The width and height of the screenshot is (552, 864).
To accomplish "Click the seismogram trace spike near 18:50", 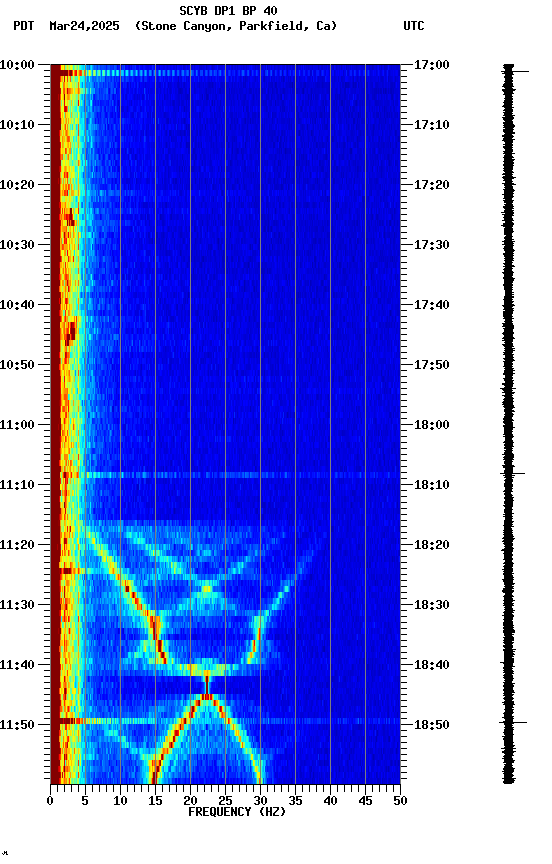I will coord(513,722).
